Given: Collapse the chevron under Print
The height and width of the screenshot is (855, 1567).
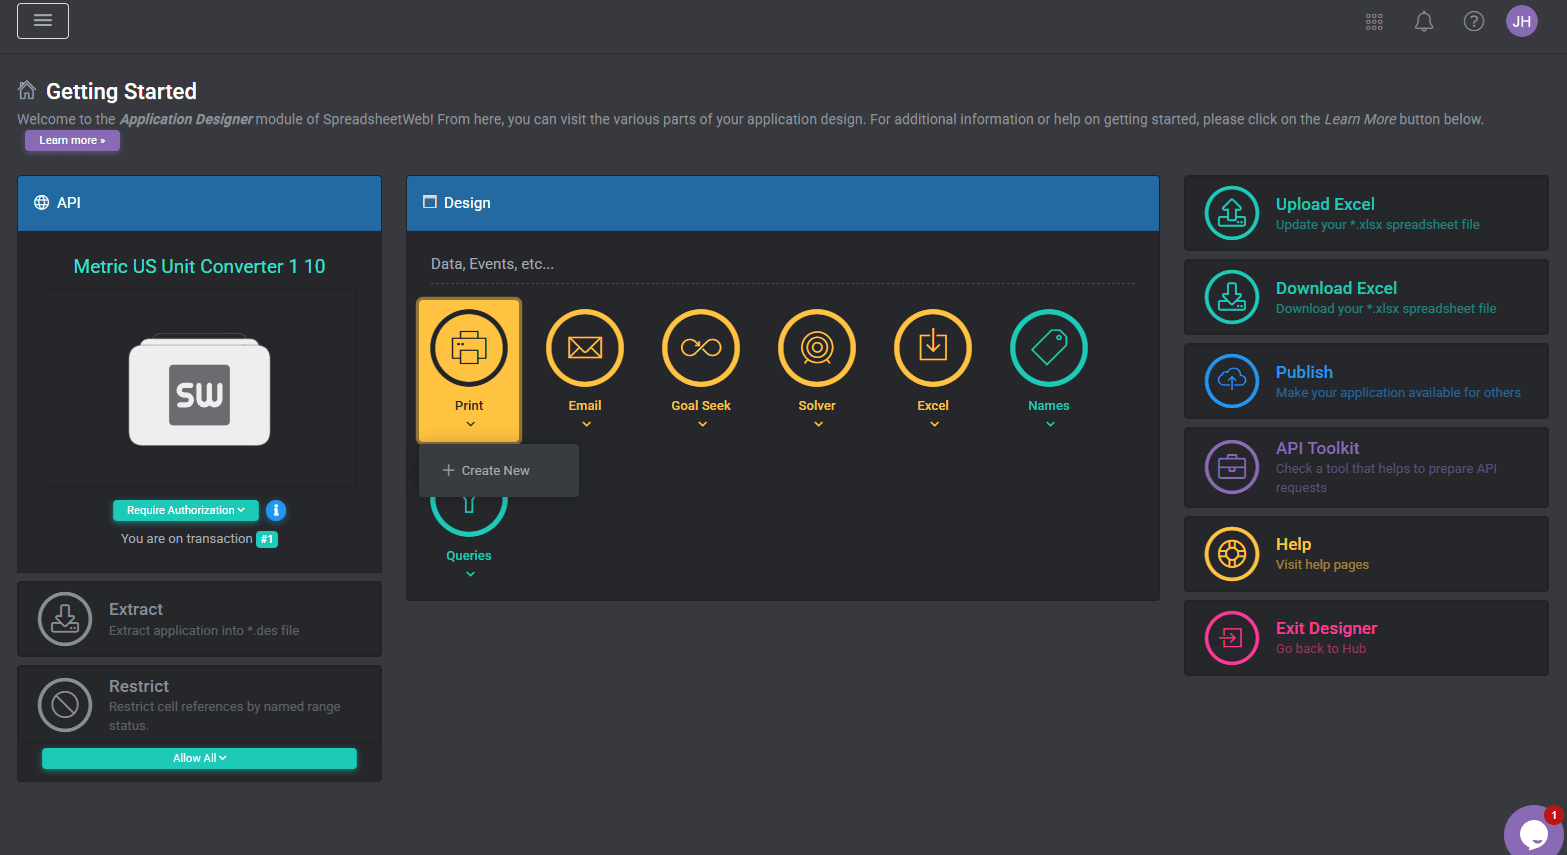Looking at the screenshot, I should point(471,424).
